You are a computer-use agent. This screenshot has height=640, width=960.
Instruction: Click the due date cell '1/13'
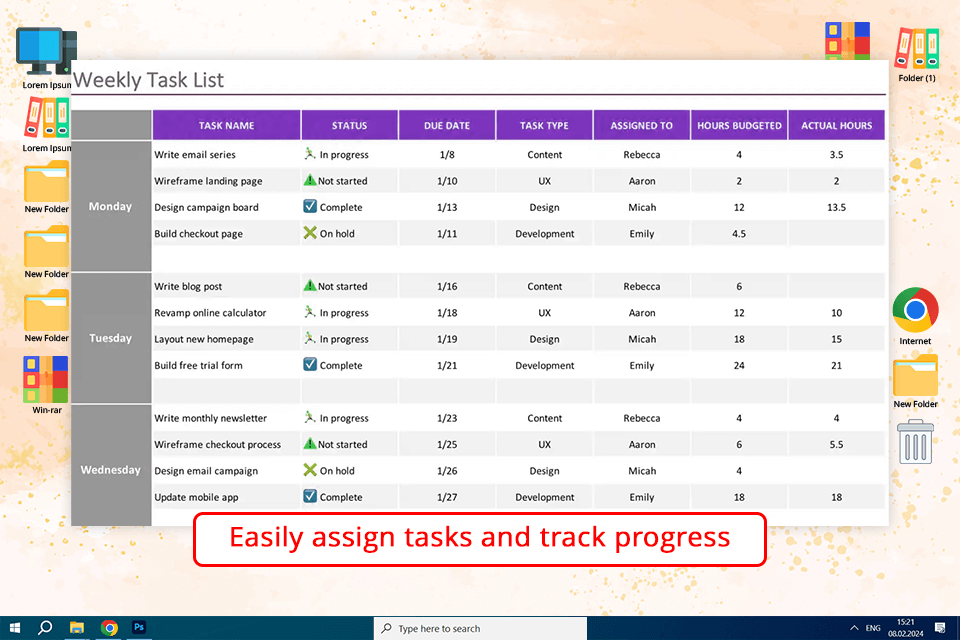(x=447, y=207)
